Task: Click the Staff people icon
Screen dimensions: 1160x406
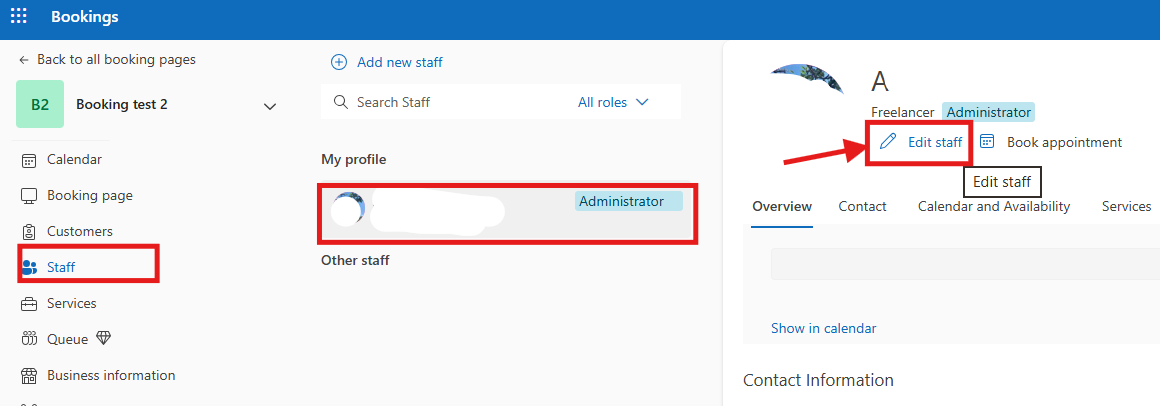Action: coord(30,268)
